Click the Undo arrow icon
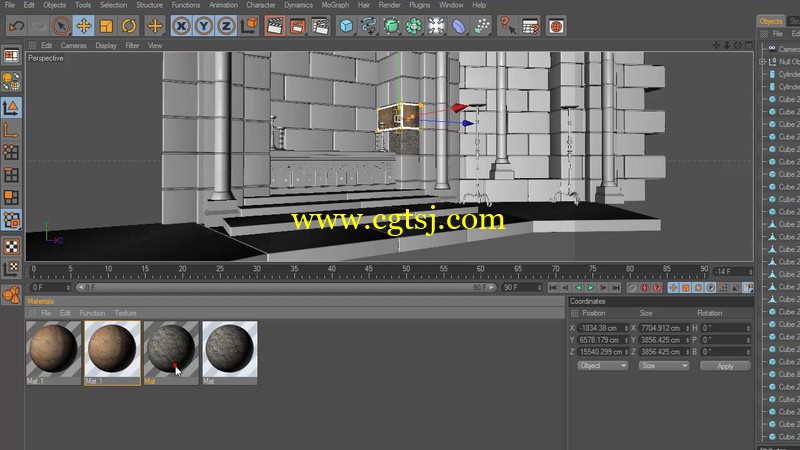This screenshot has height=450, width=800. click(17, 26)
